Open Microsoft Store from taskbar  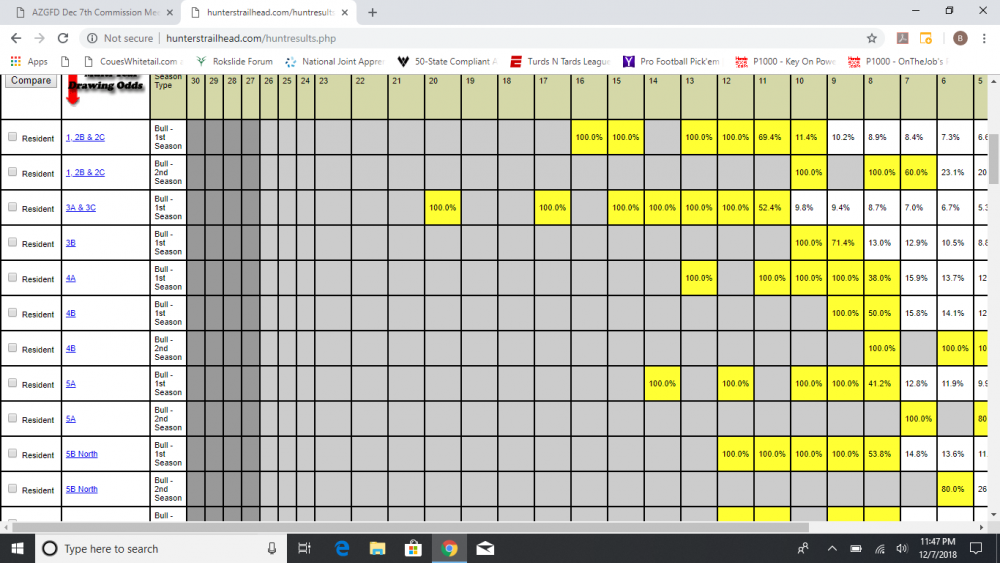[x=413, y=548]
